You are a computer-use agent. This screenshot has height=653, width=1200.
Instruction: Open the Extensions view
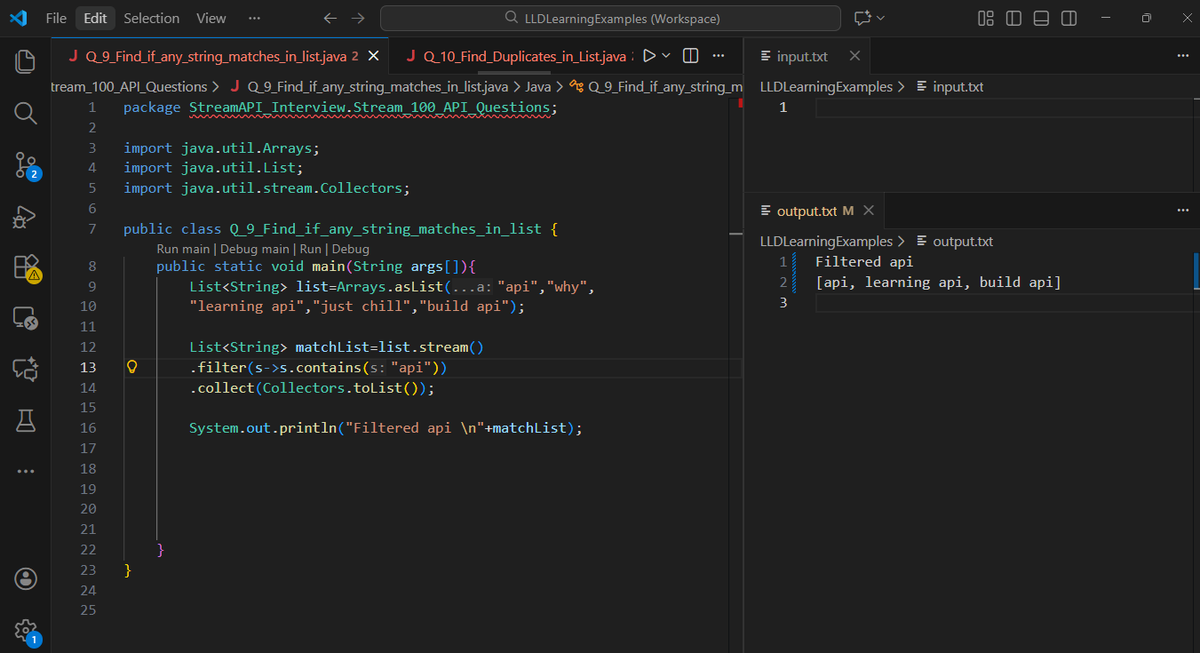[24, 268]
